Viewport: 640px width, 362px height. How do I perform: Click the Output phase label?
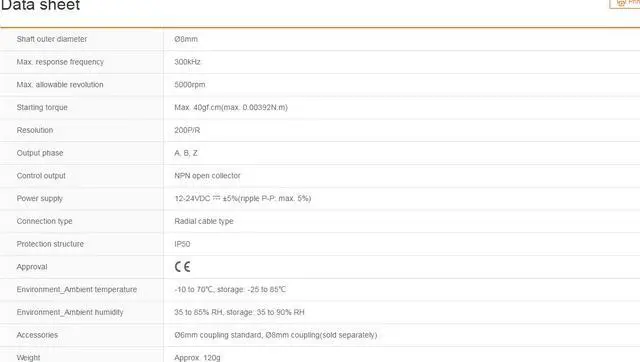coord(40,153)
